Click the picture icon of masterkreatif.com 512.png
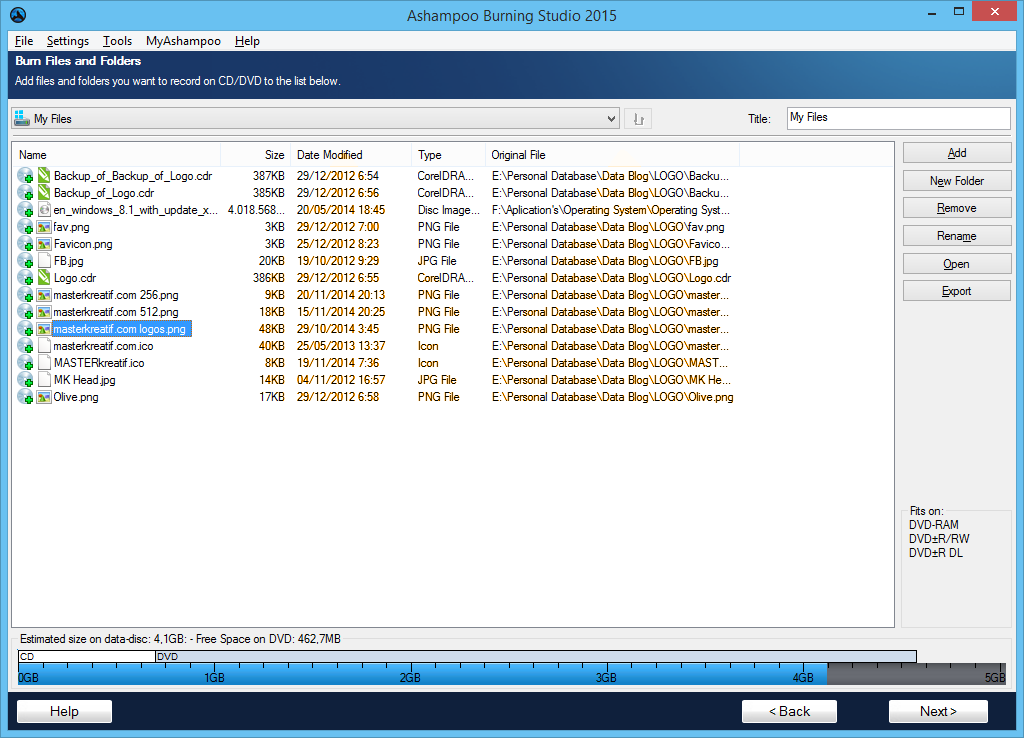Image resolution: width=1024 pixels, height=738 pixels. pos(44,312)
